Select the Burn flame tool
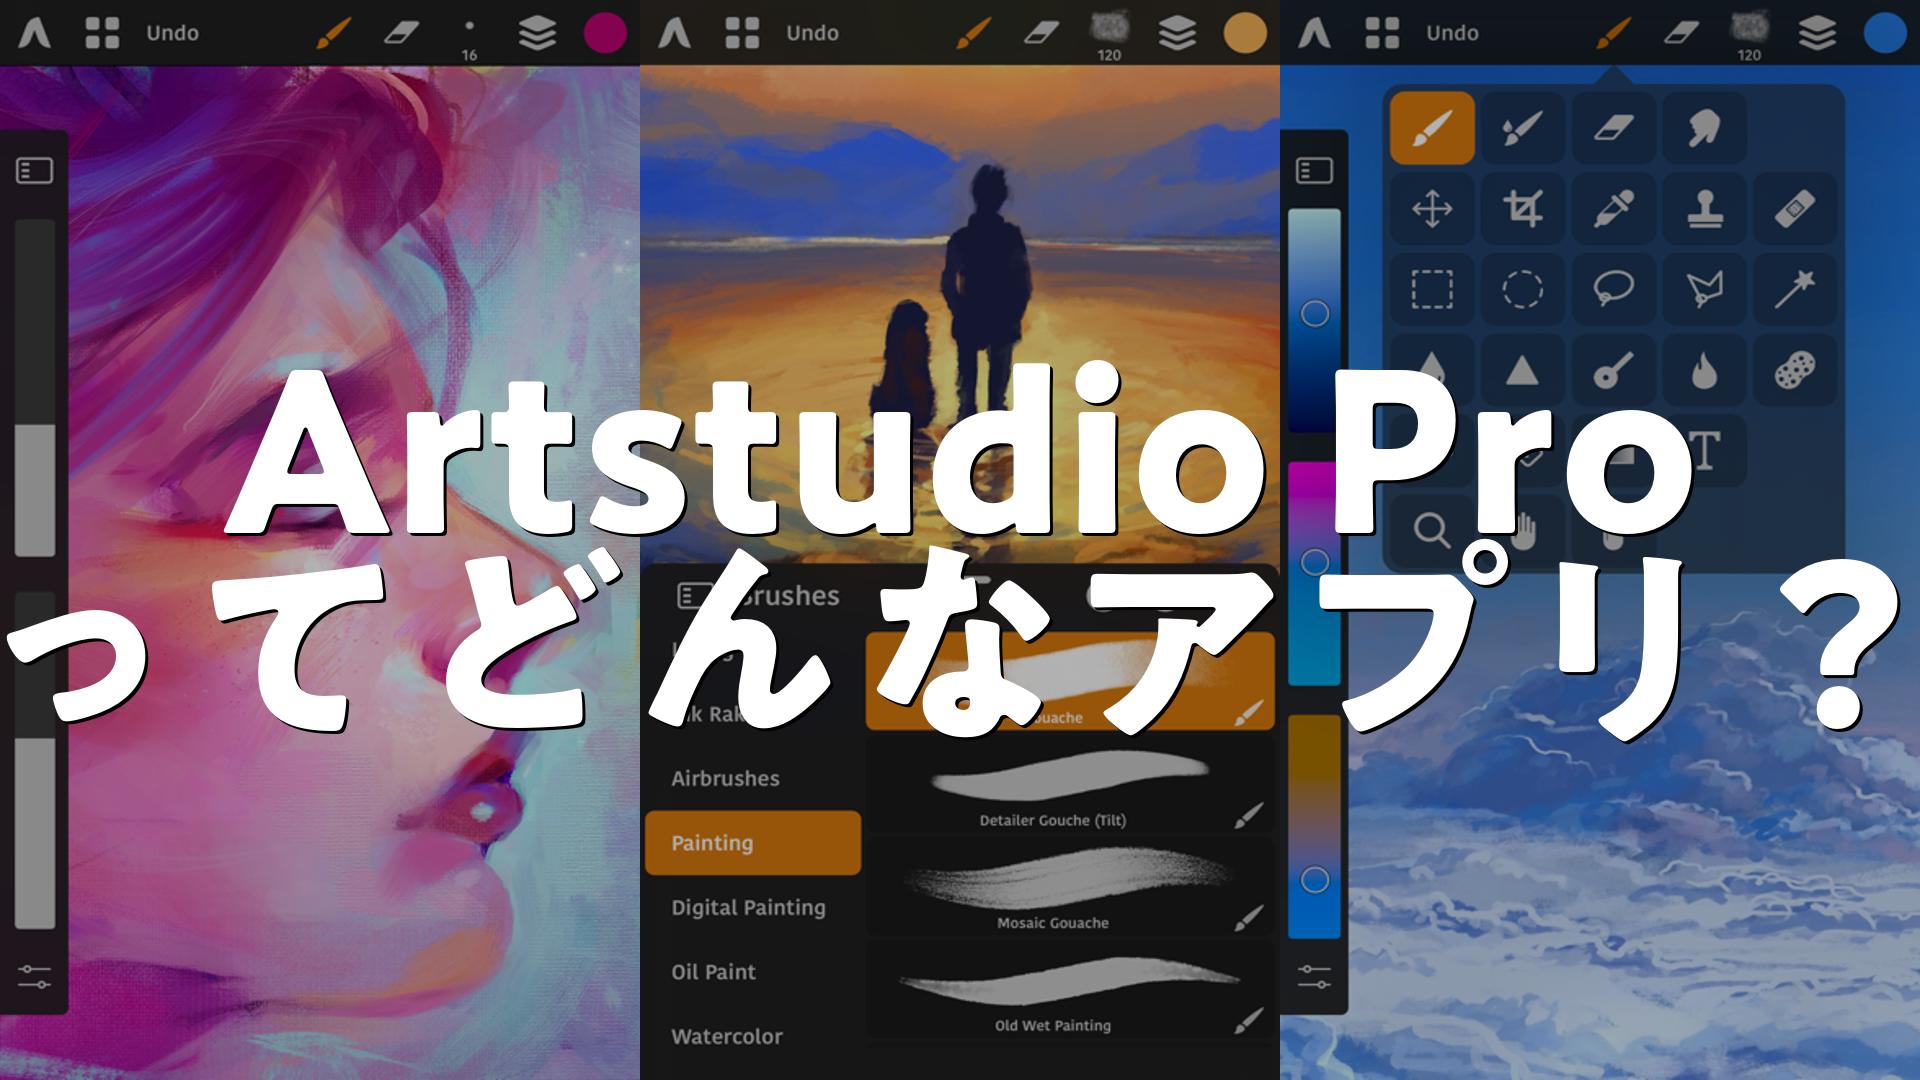Viewport: 1920px width, 1080px height. point(1704,371)
